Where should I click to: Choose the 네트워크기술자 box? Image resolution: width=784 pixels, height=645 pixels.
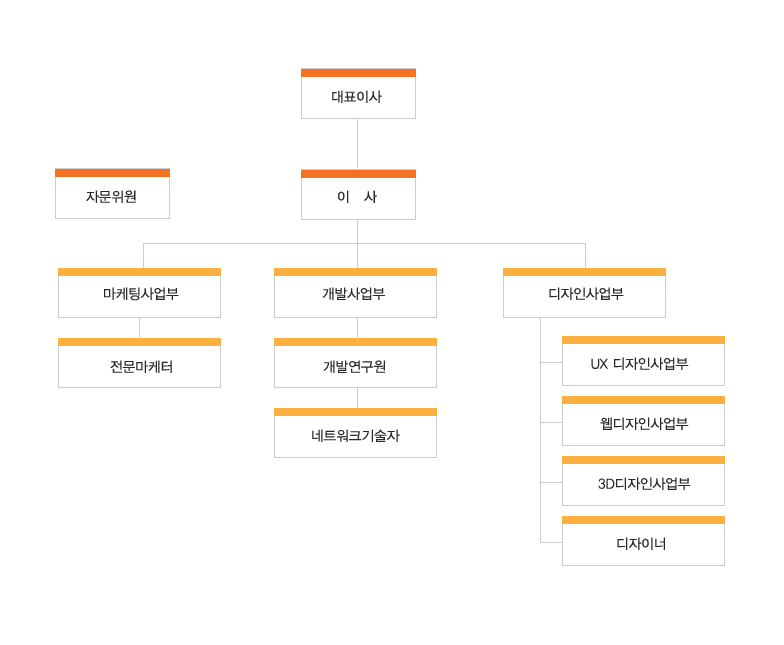pos(355,436)
